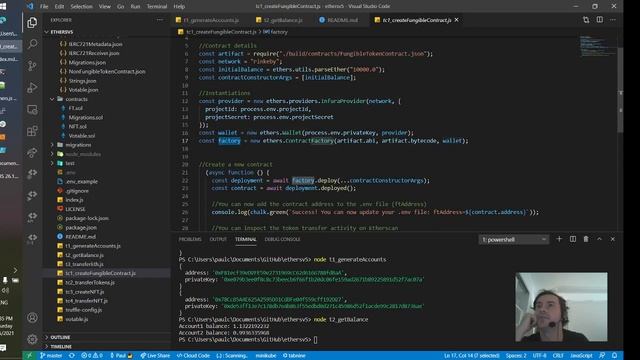Image resolution: width=640 pixels, height=360 pixels.
Task: Open truffle-config.js file
Action: point(84,310)
